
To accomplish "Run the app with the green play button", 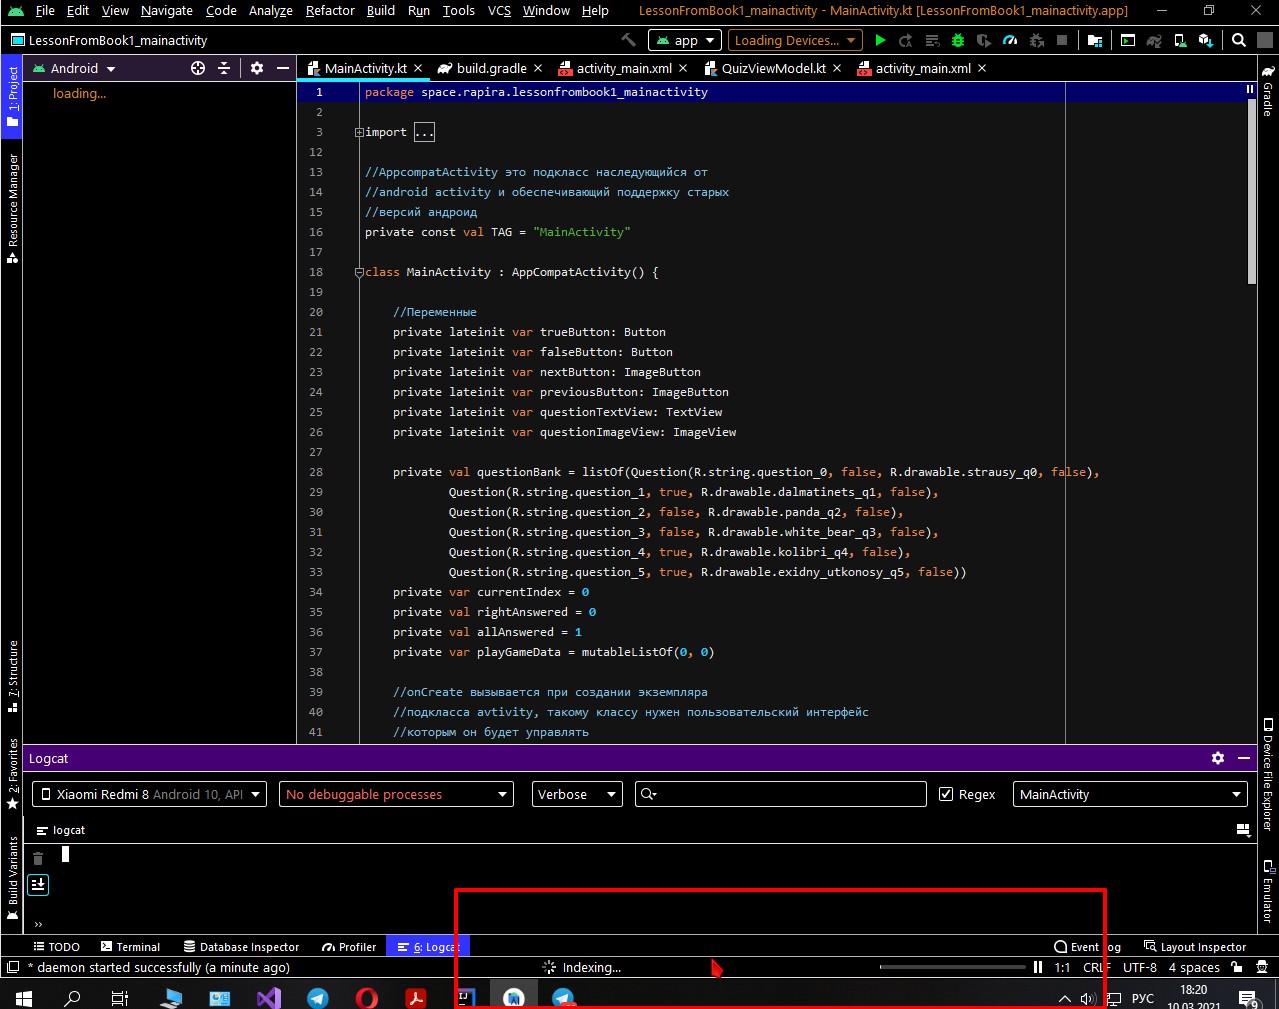I will [x=880, y=40].
